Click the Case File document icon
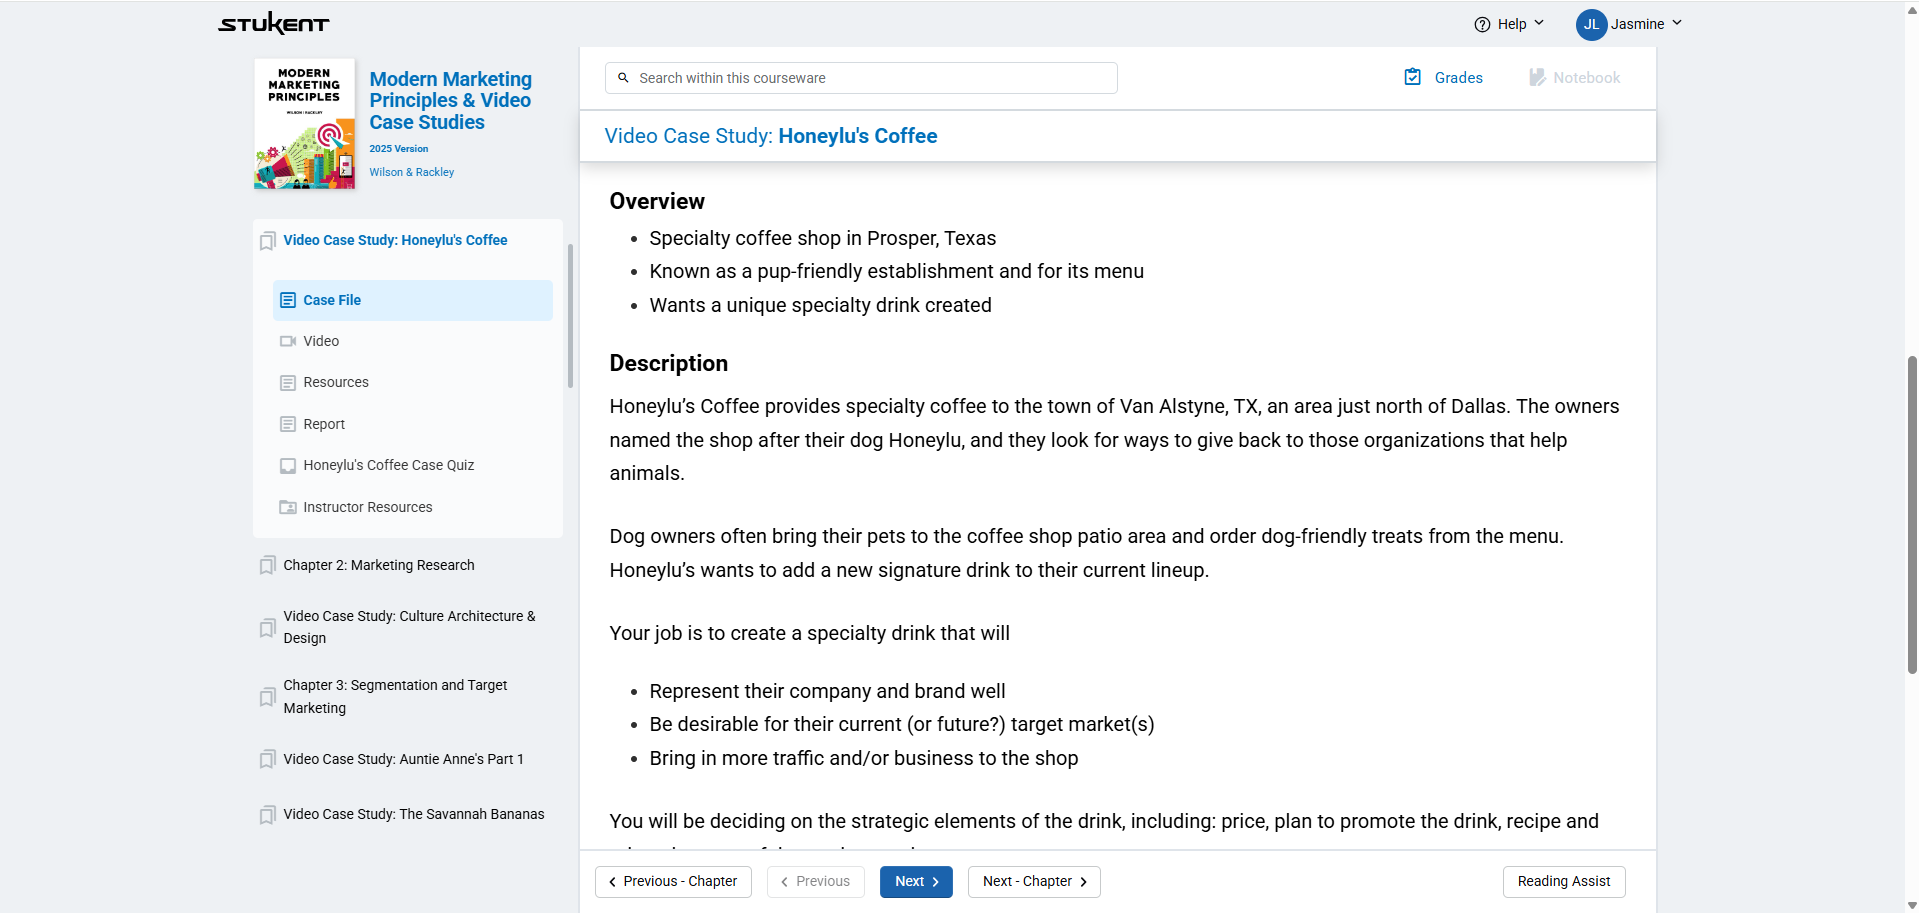 [288, 300]
